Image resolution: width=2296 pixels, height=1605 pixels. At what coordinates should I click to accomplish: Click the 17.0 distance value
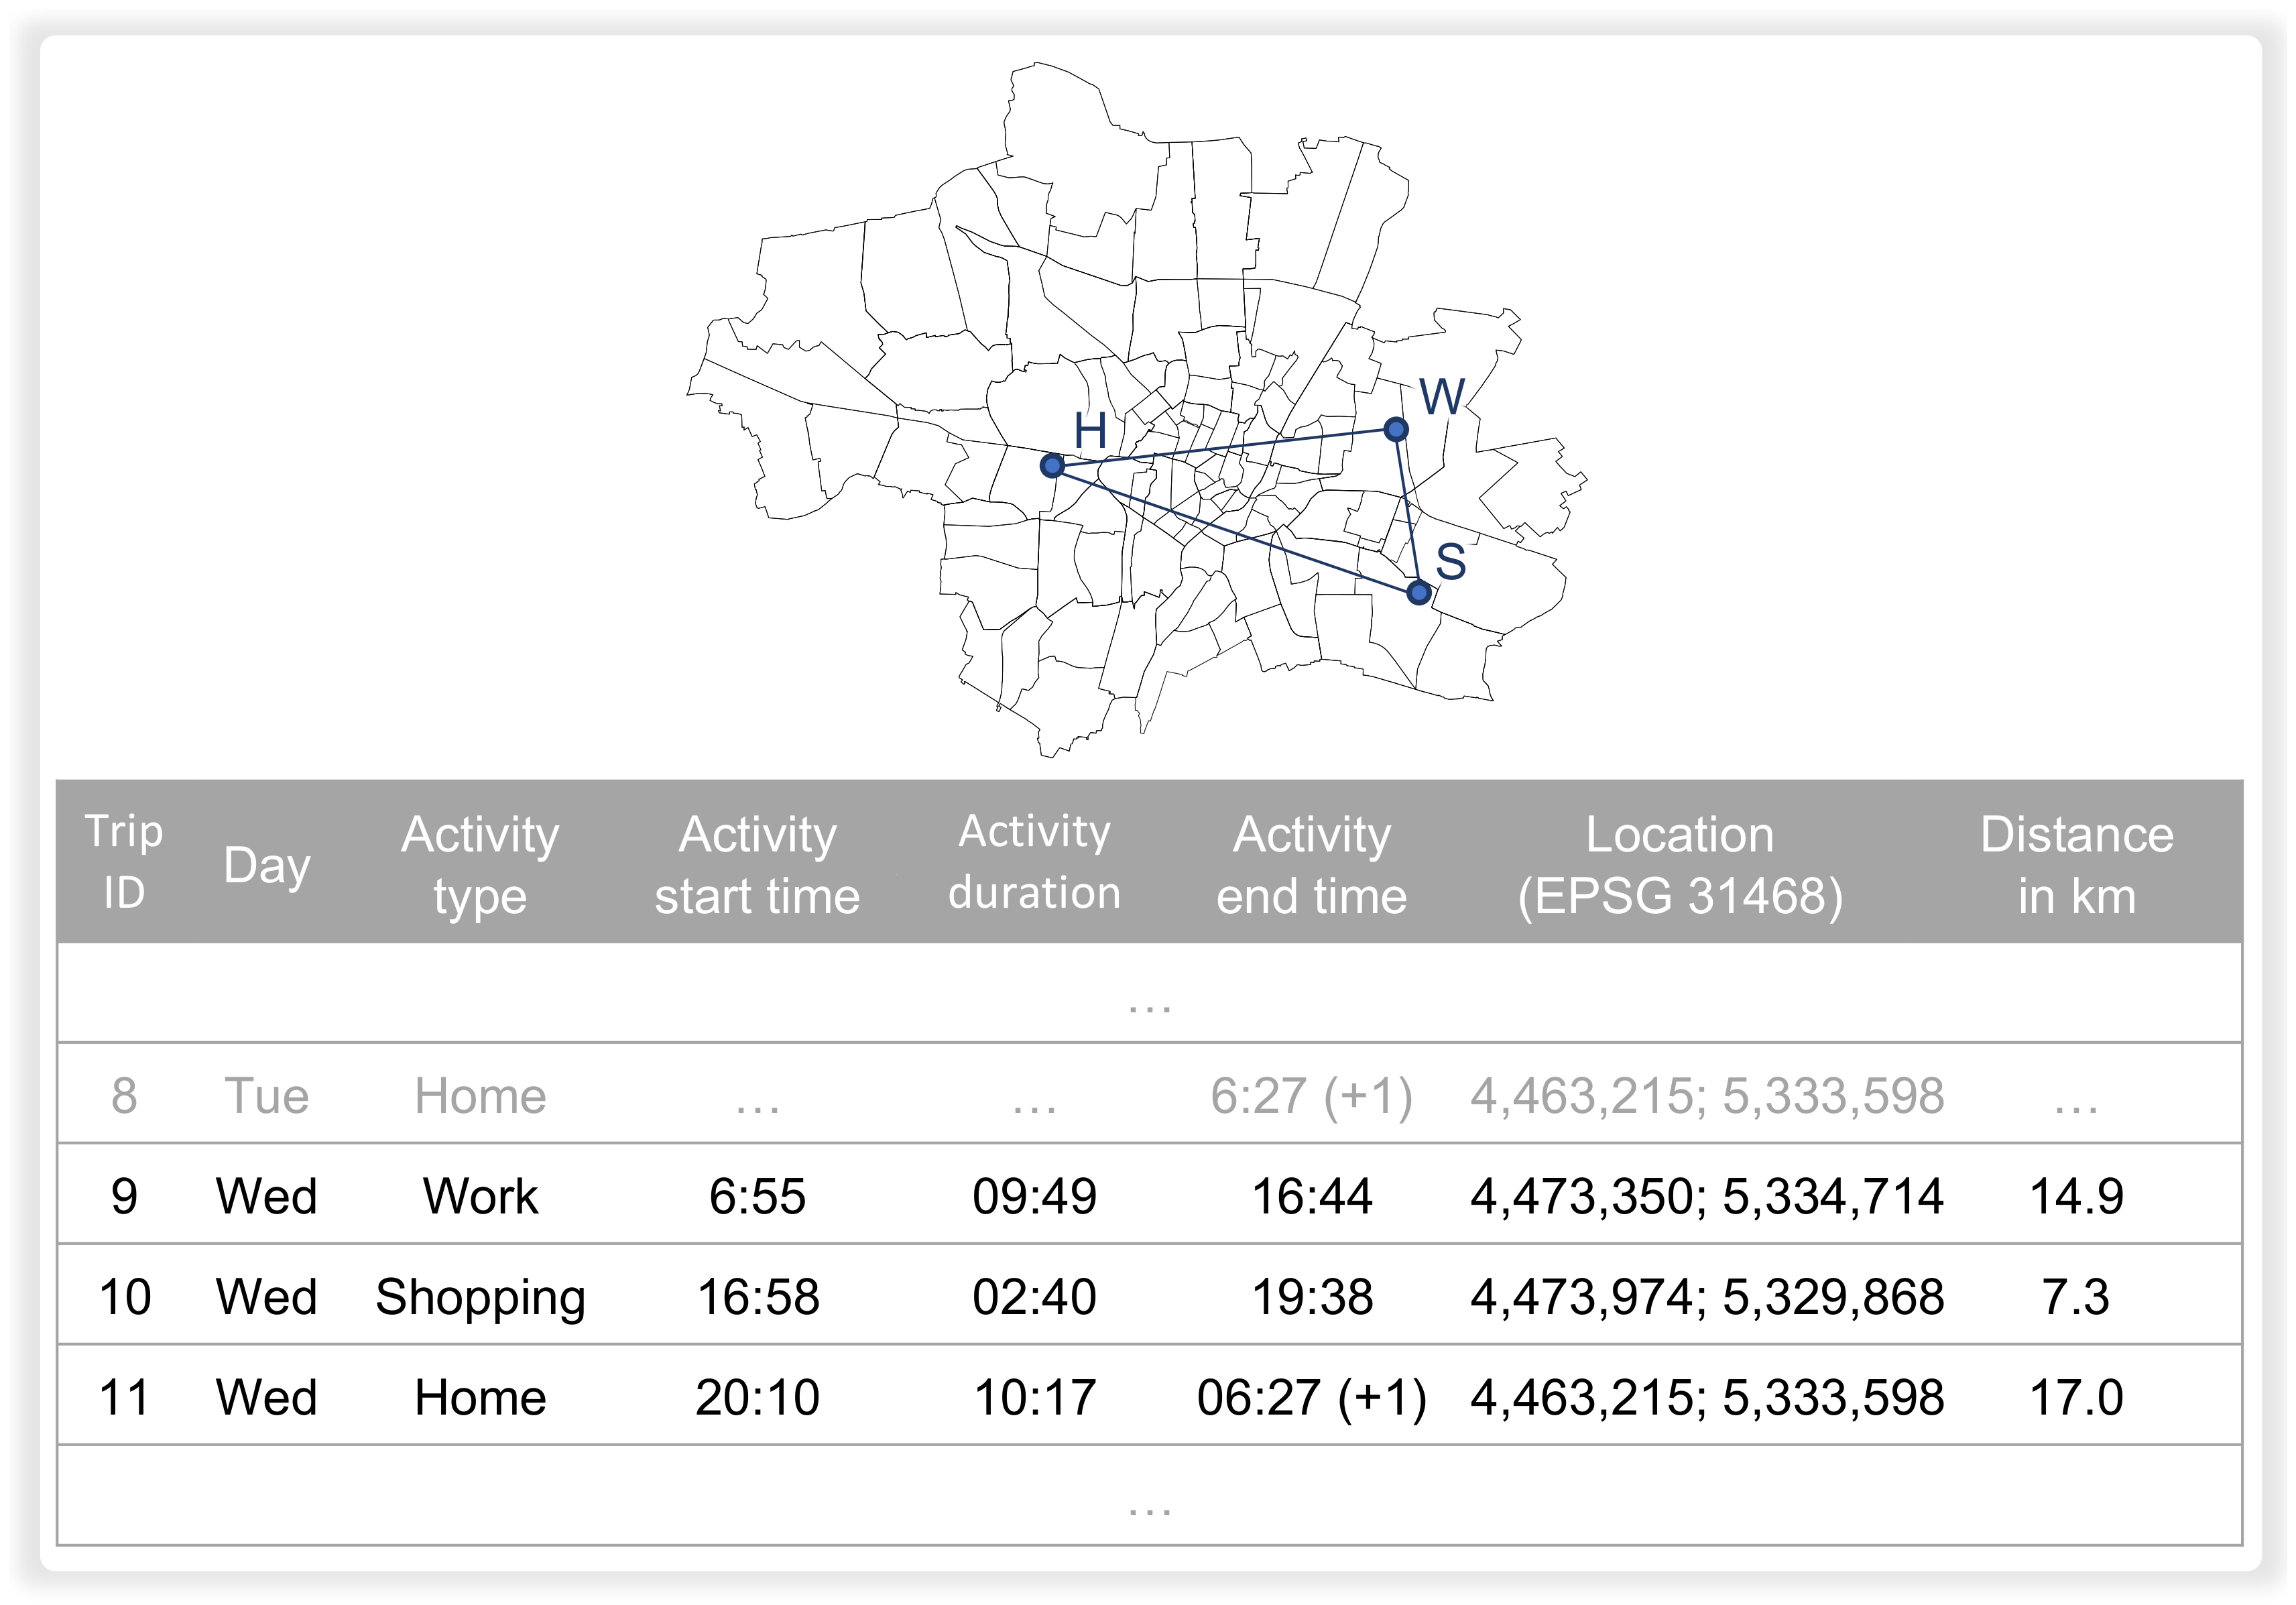pos(2076,1397)
